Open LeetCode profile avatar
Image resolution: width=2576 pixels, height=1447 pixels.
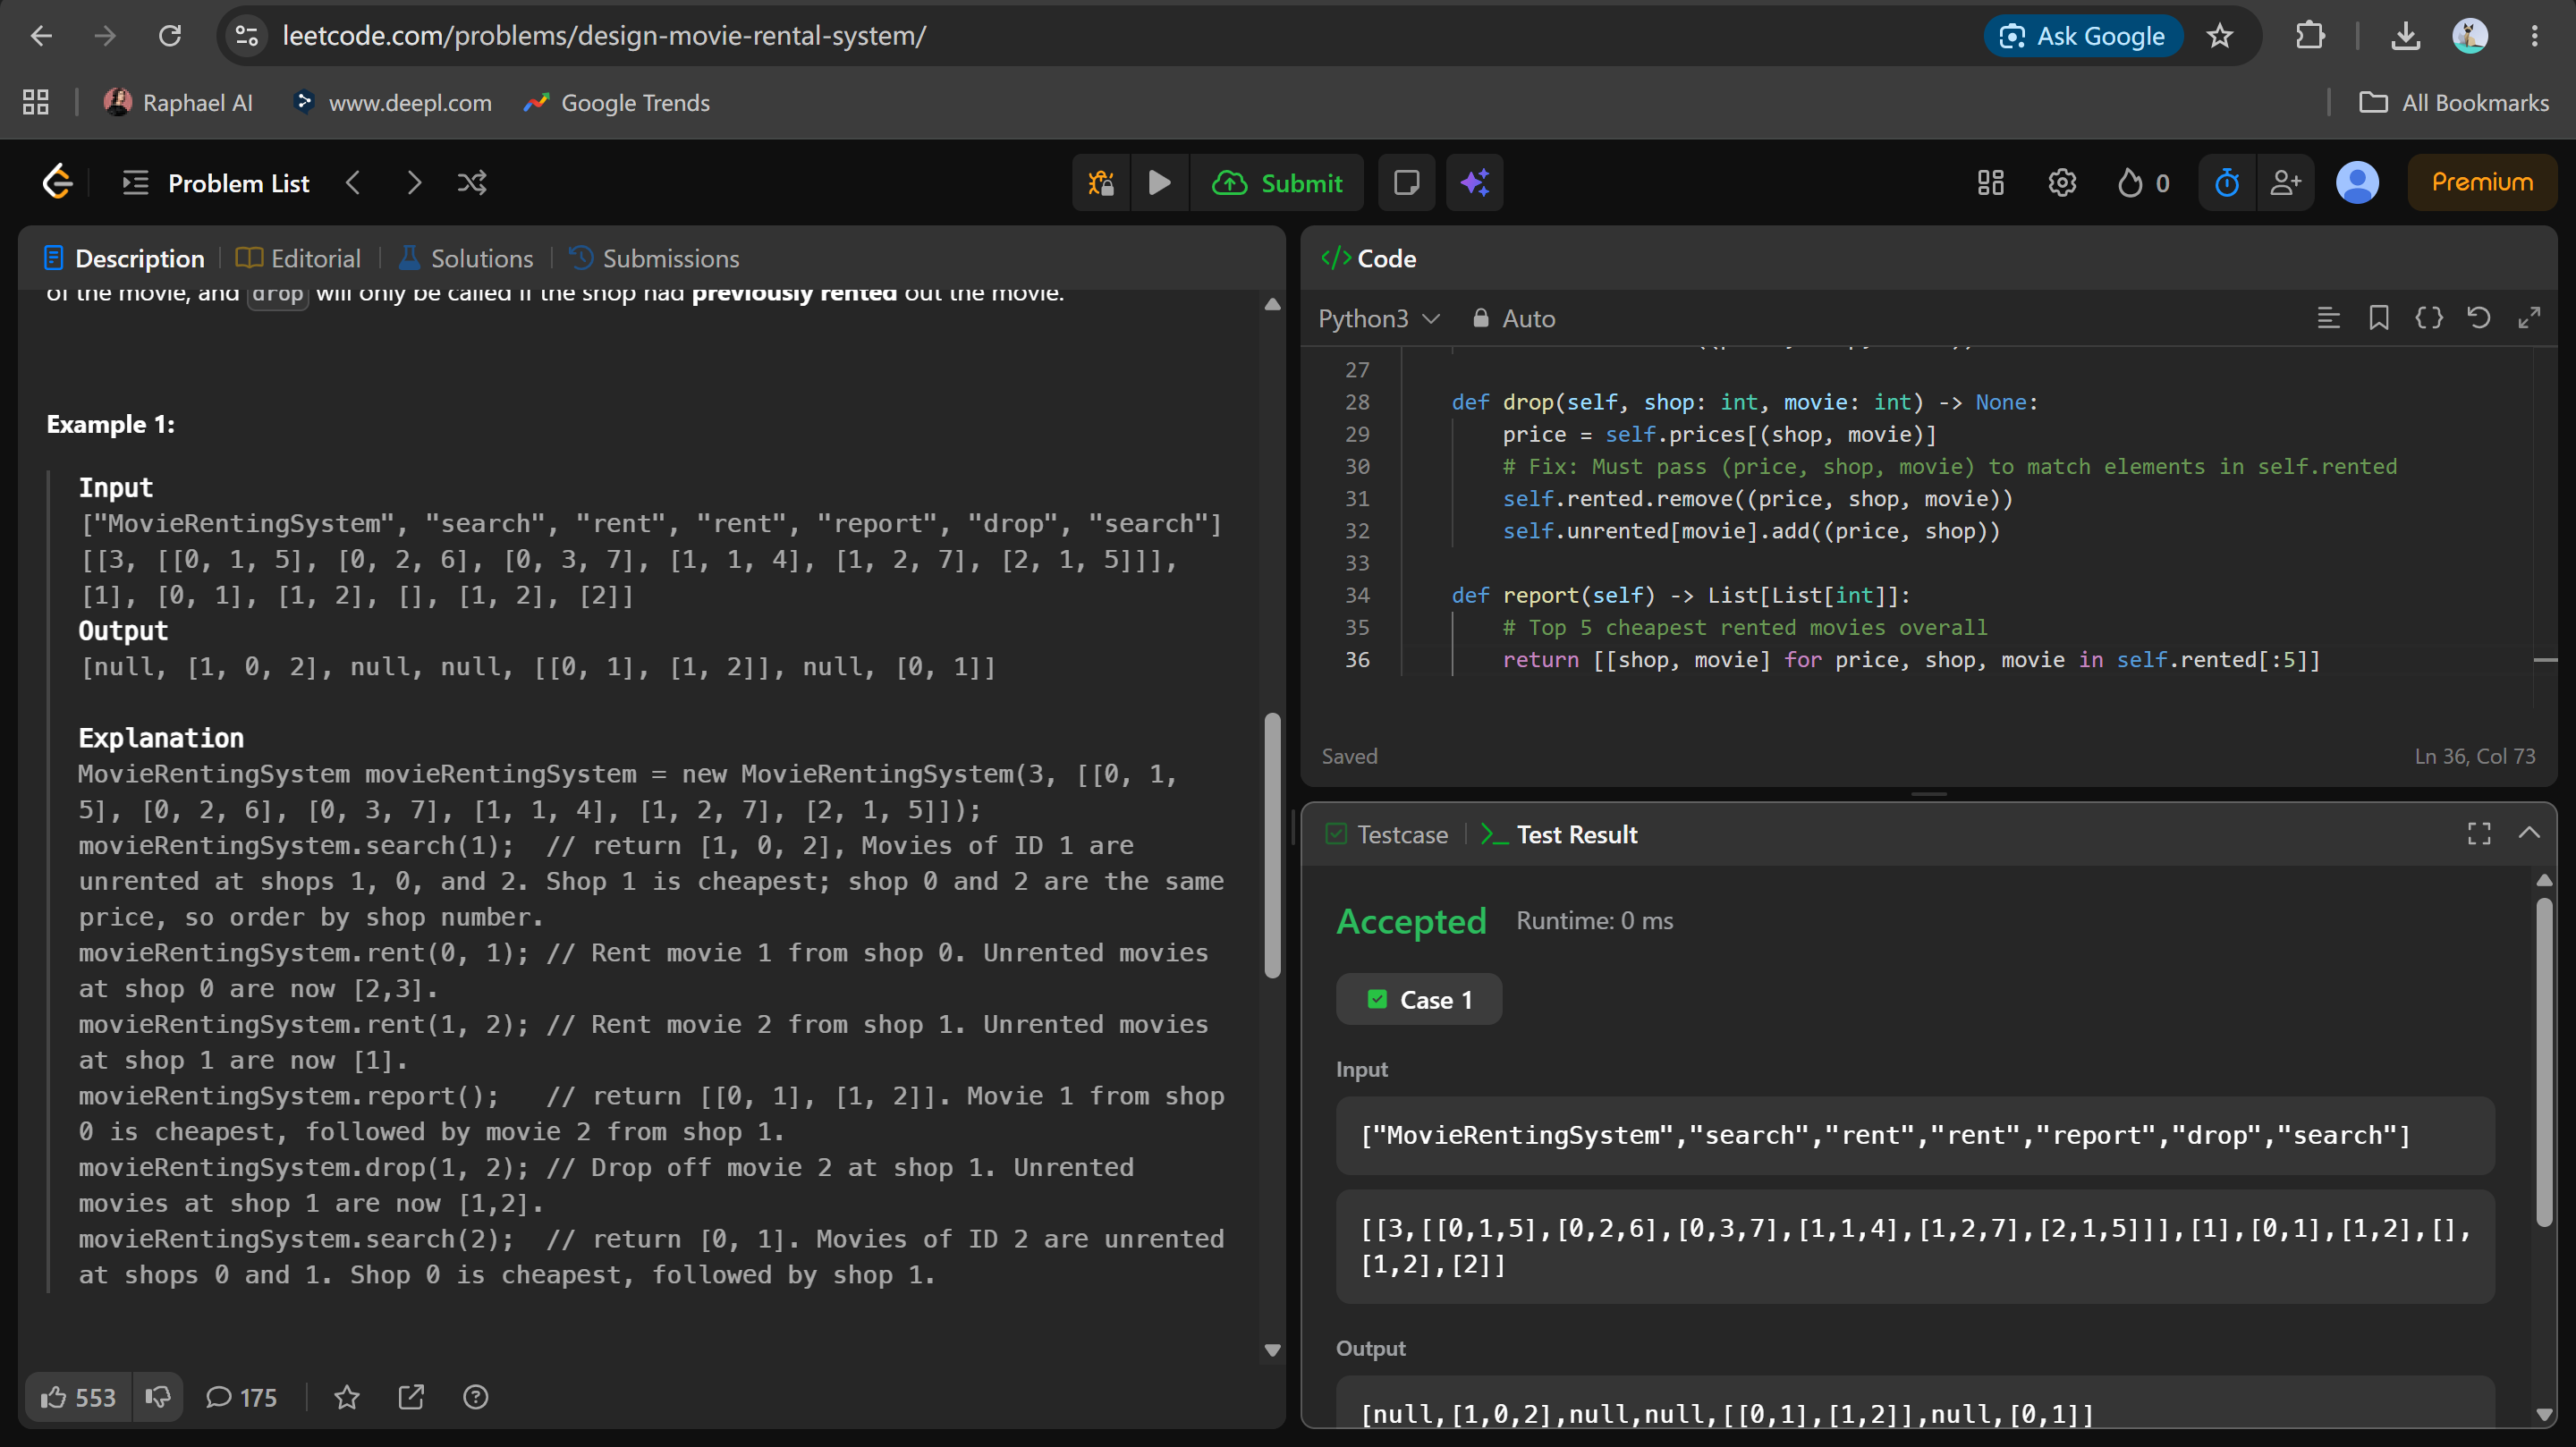2357,183
